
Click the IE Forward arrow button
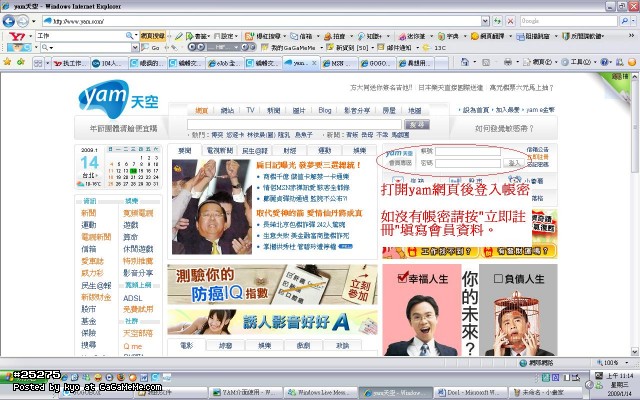(x=23, y=21)
